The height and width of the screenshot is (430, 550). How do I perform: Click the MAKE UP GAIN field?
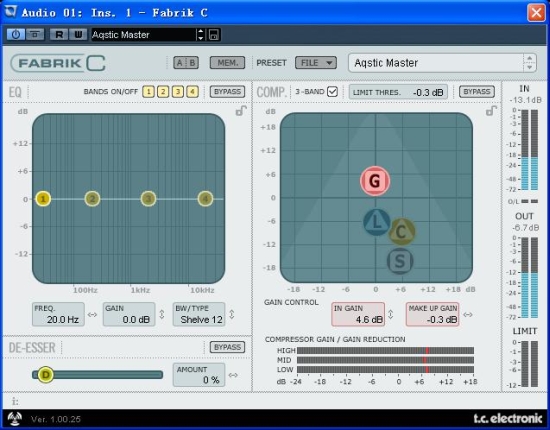coord(432,314)
